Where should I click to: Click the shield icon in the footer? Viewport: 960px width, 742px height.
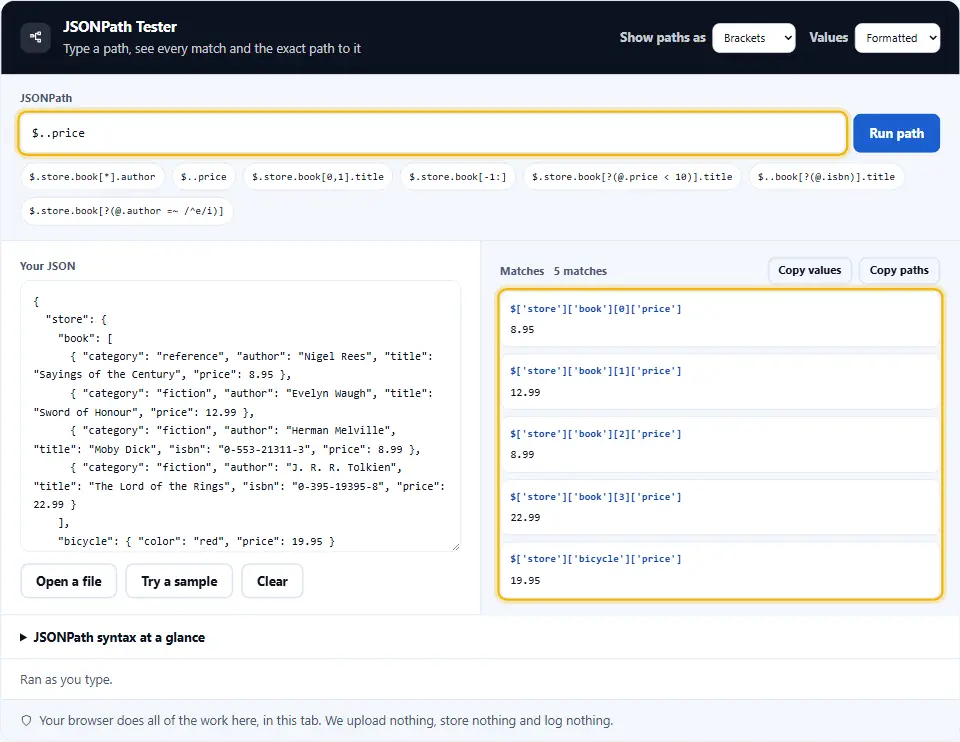tap(26, 721)
